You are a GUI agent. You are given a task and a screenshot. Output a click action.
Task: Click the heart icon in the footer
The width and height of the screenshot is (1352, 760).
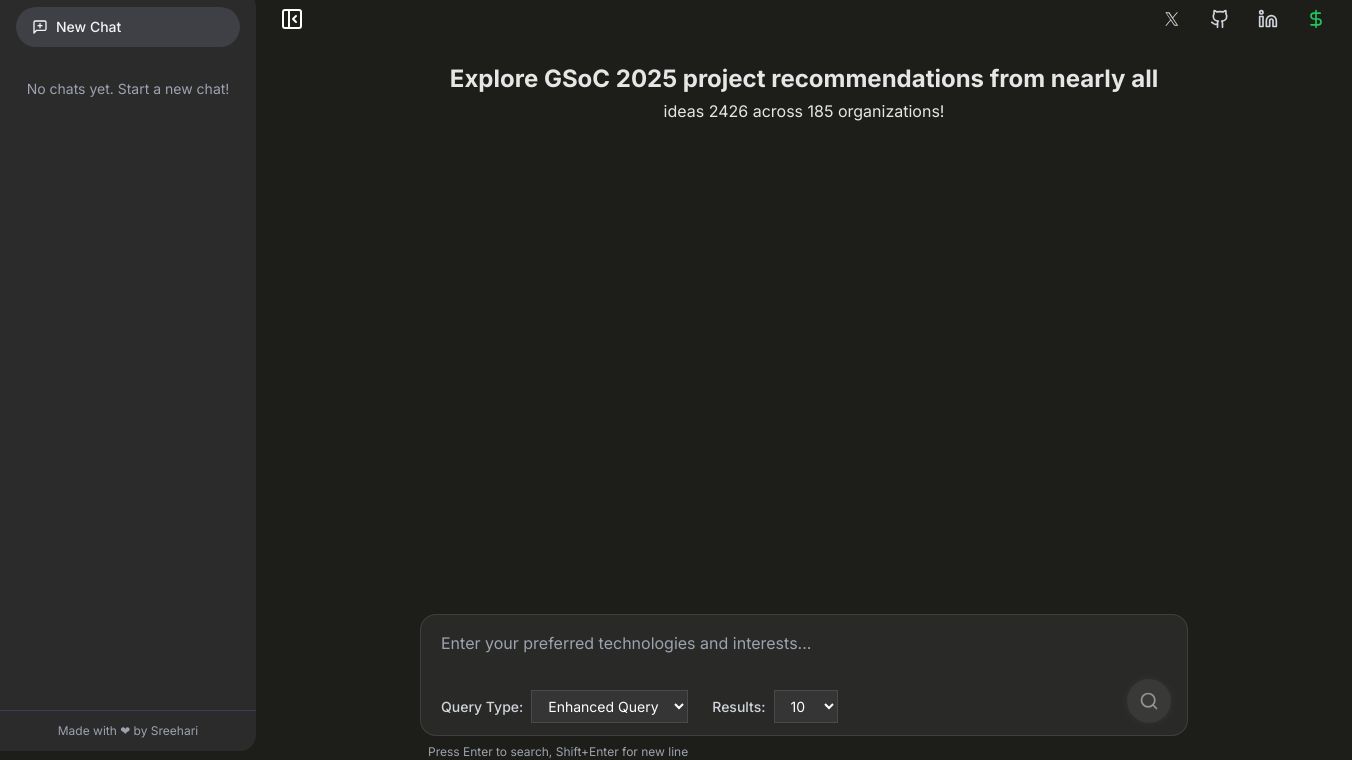pyautogui.click(x=125, y=731)
